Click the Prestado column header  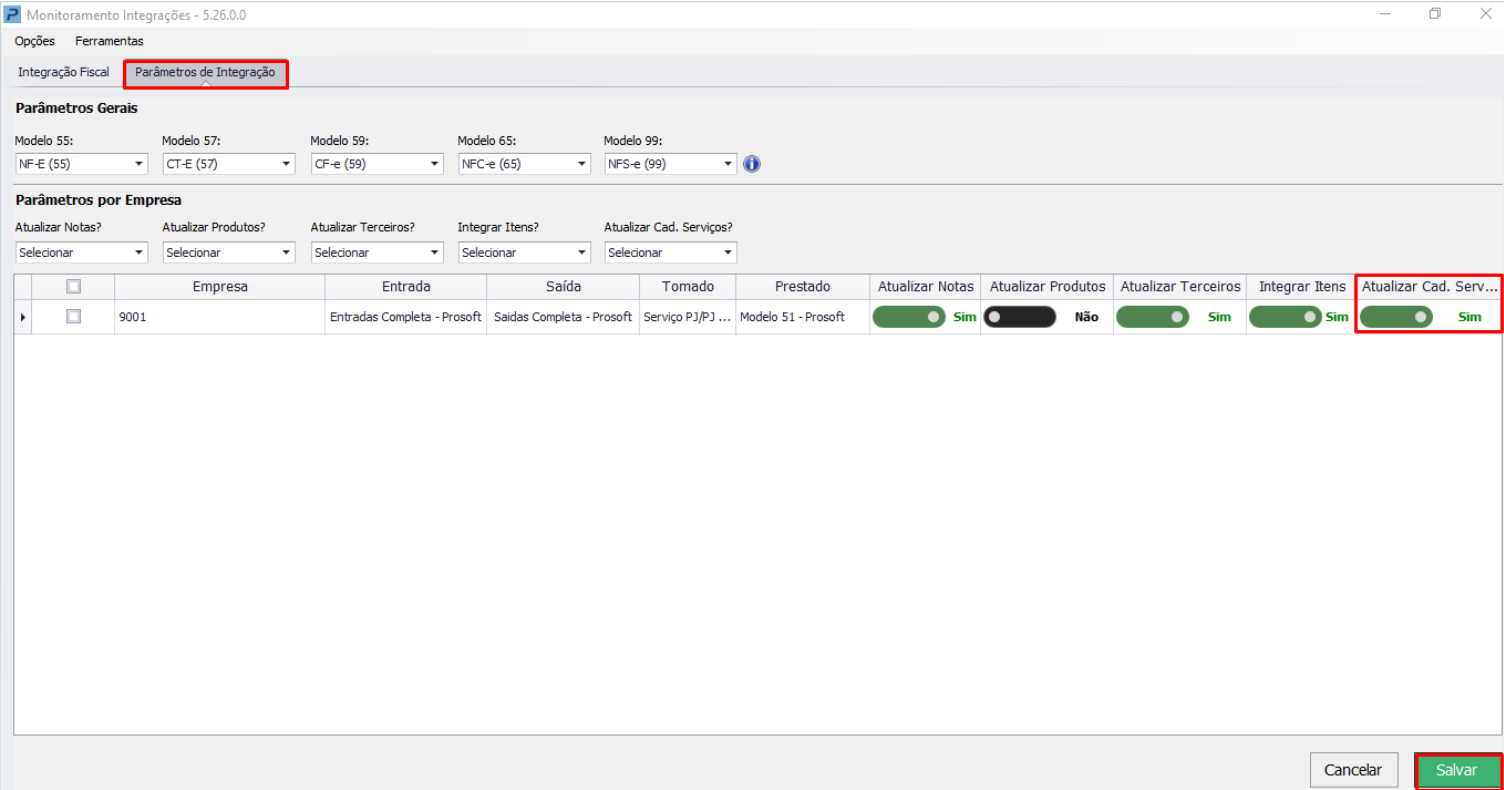point(803,287)
